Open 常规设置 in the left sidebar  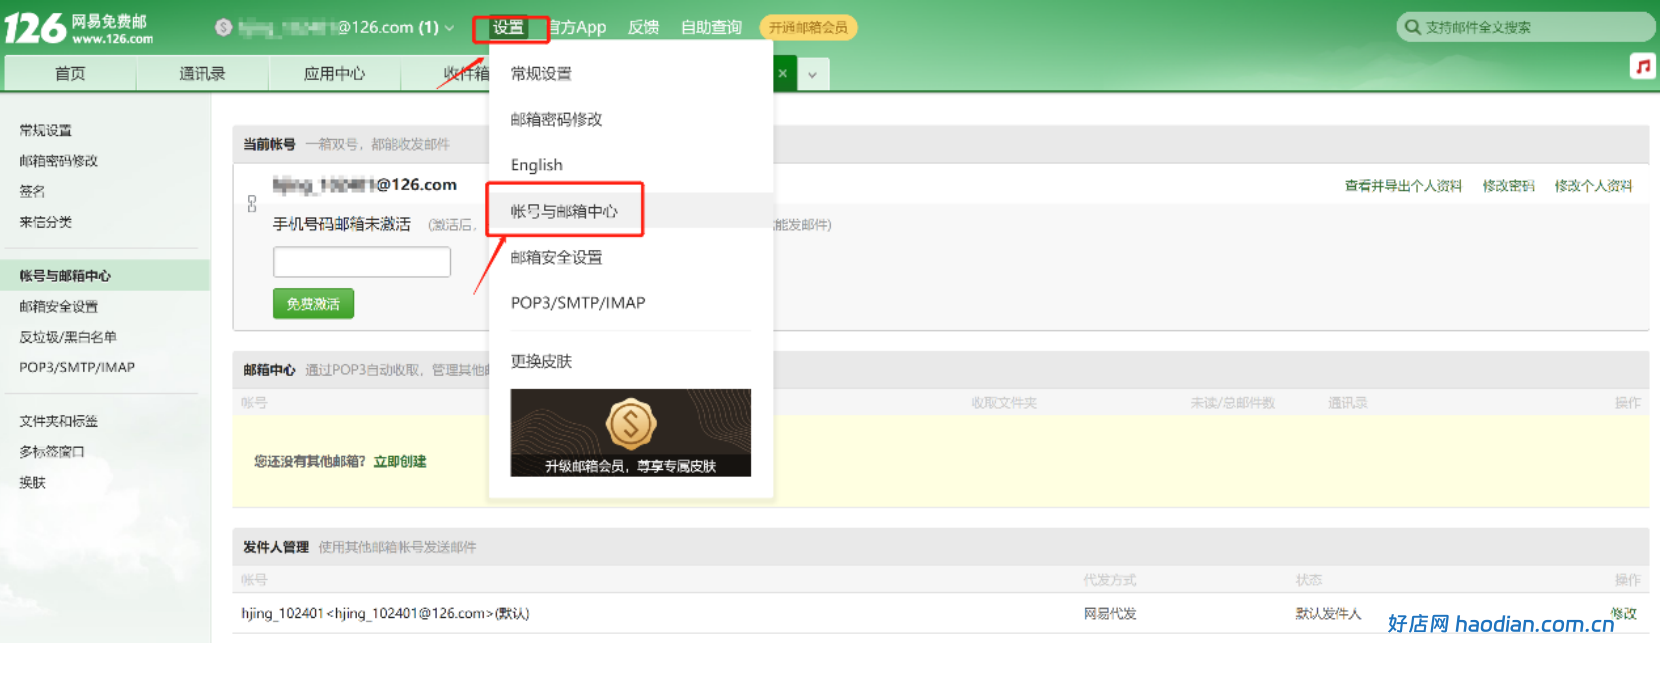[45, 130]
